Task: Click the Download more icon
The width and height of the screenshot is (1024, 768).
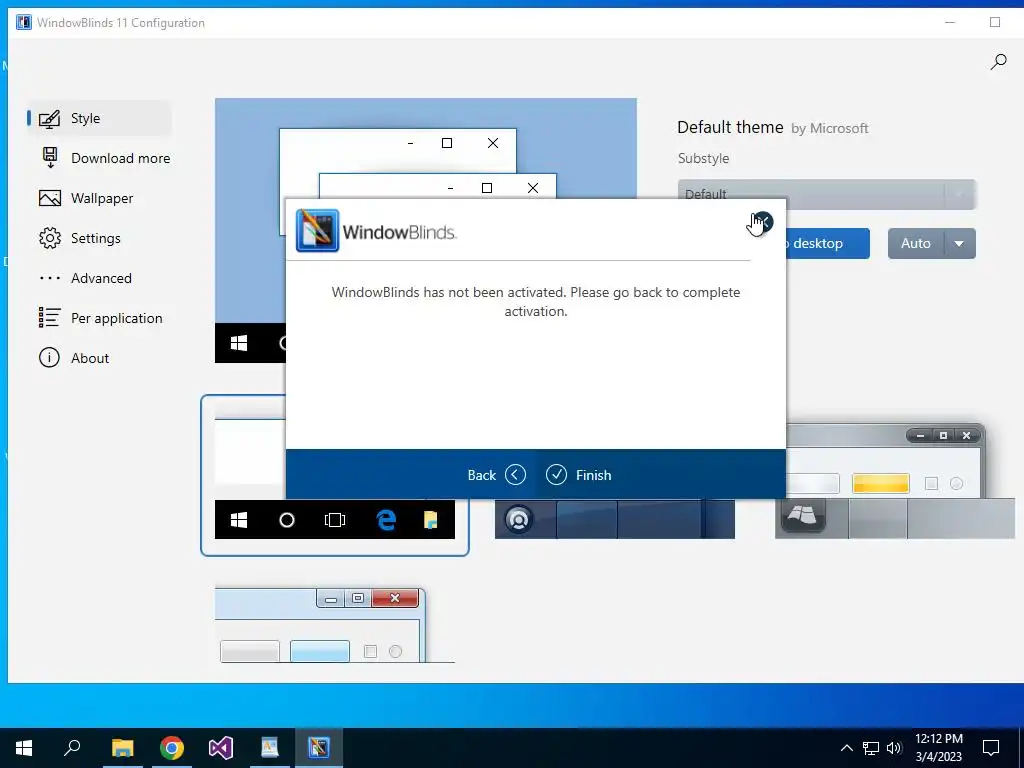Action: coord(50,158)
